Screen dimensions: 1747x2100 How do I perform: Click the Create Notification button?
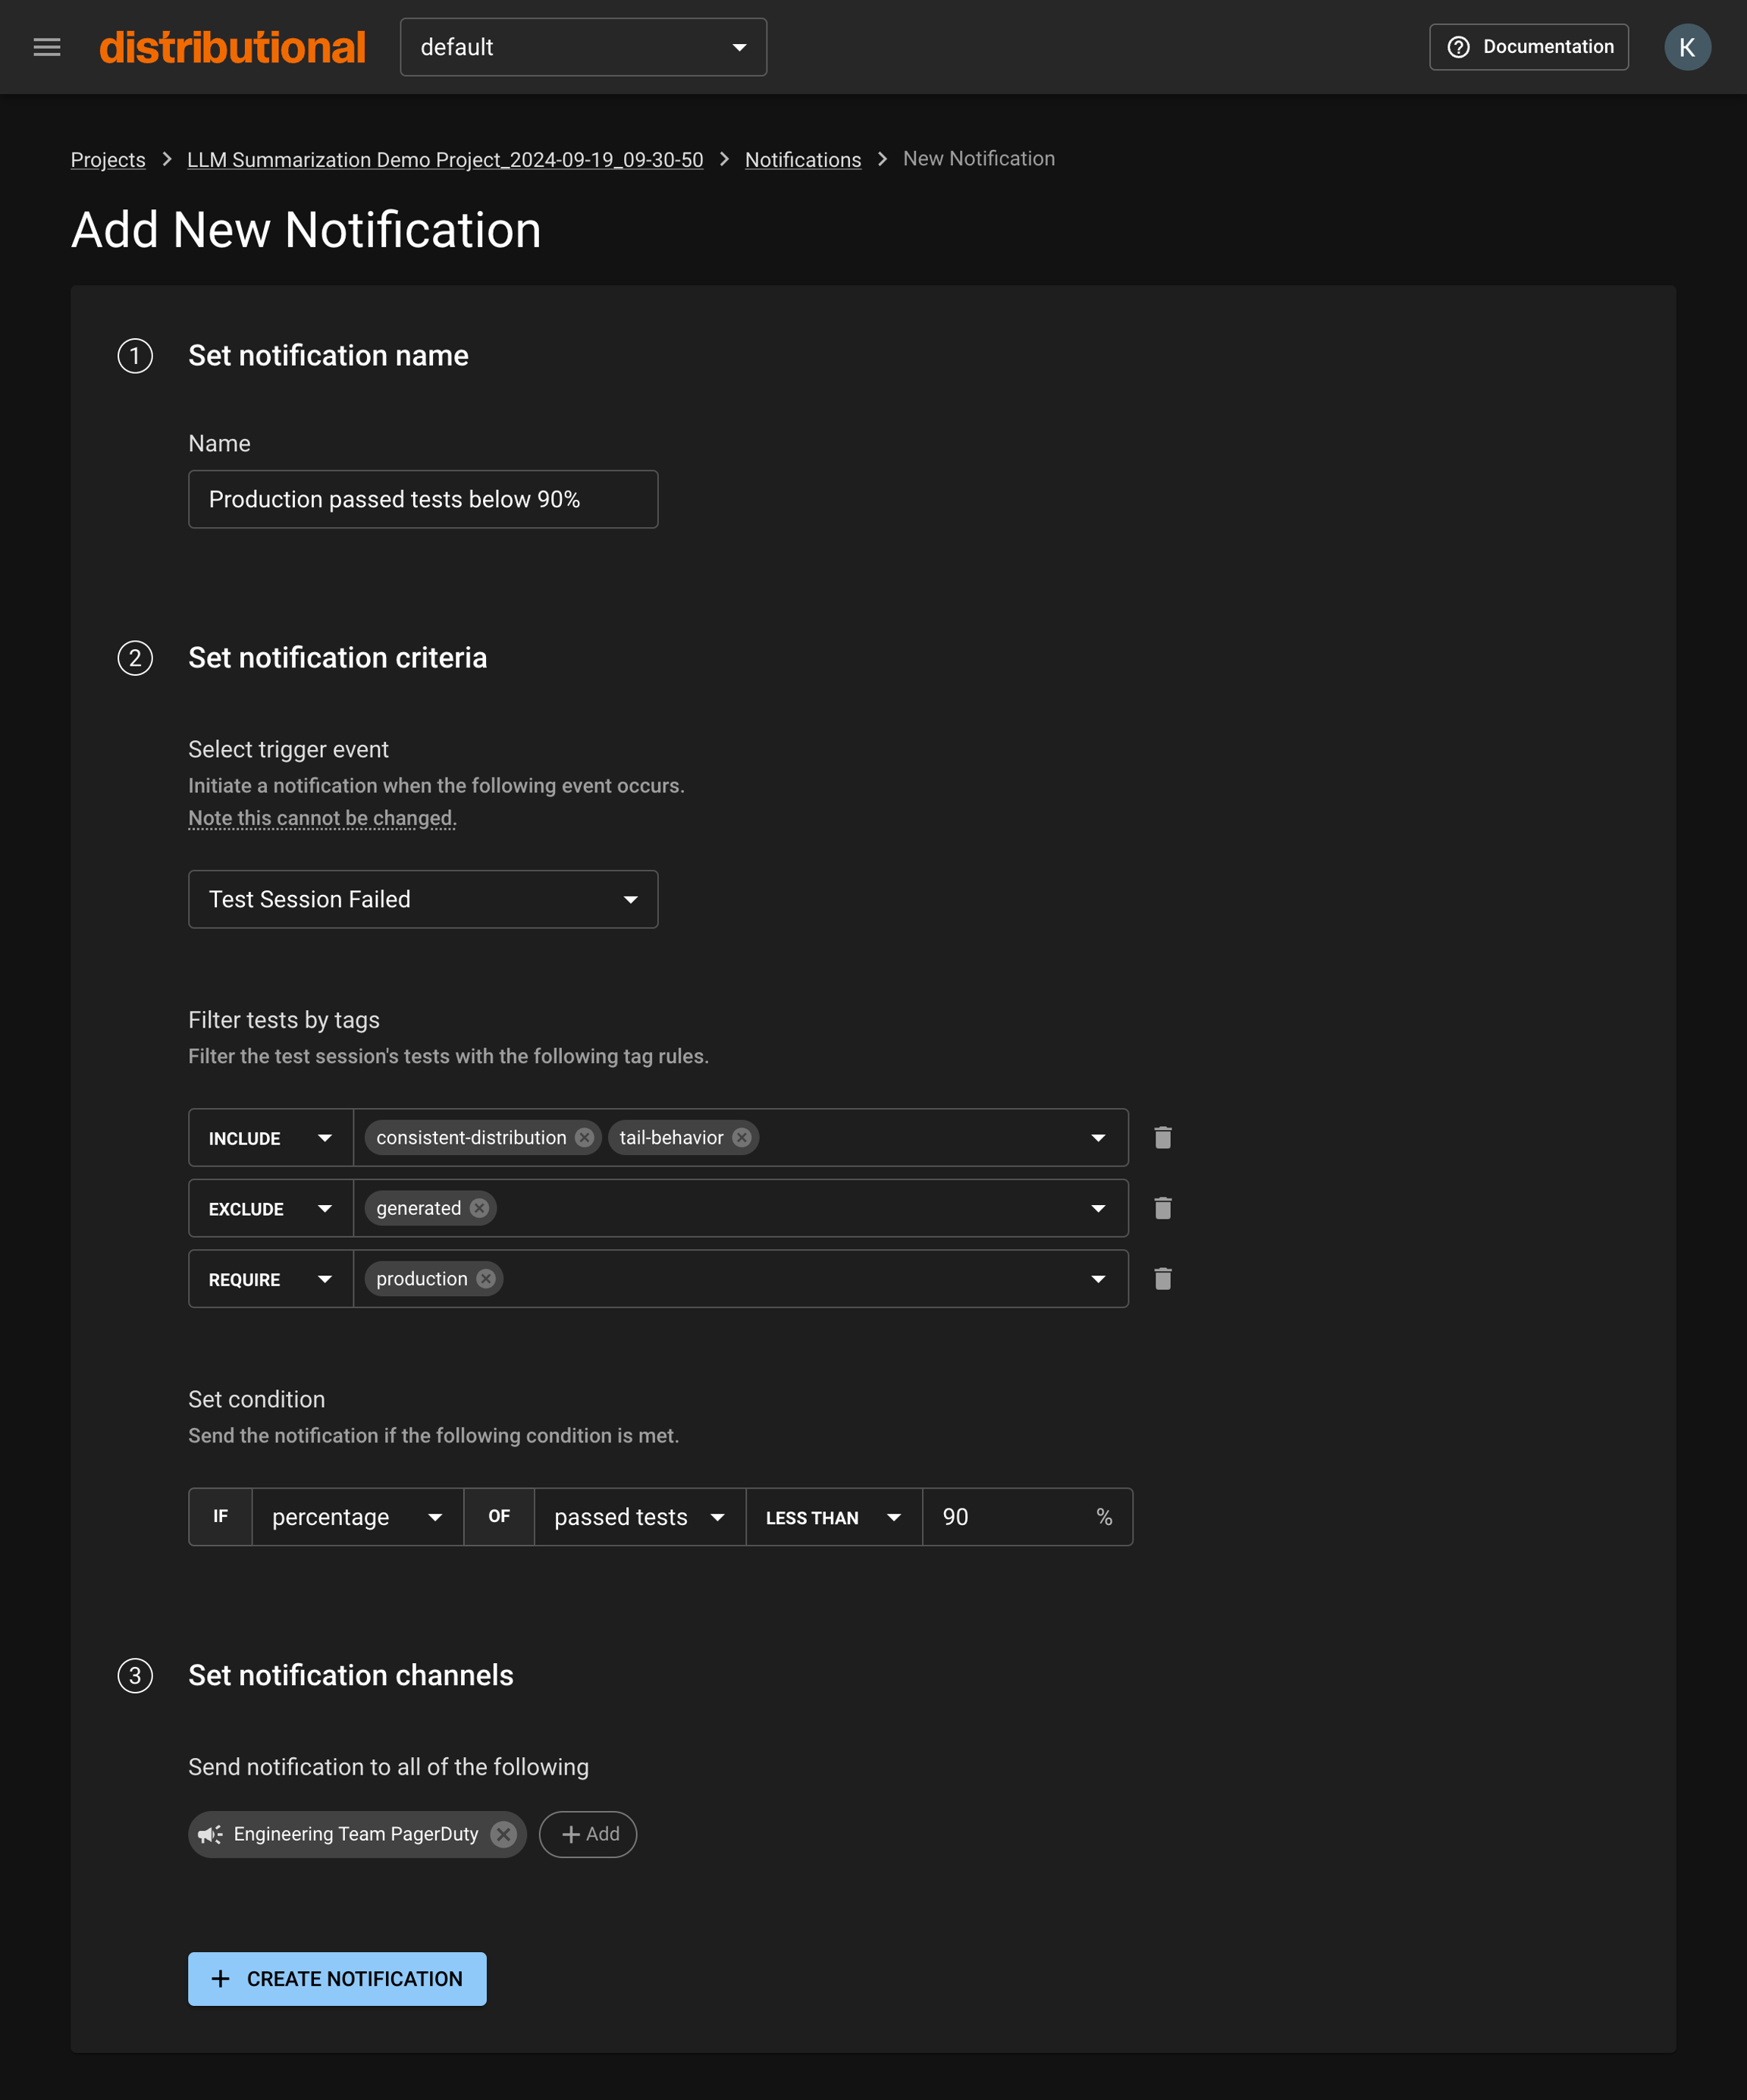click(x=337, y=1979)
